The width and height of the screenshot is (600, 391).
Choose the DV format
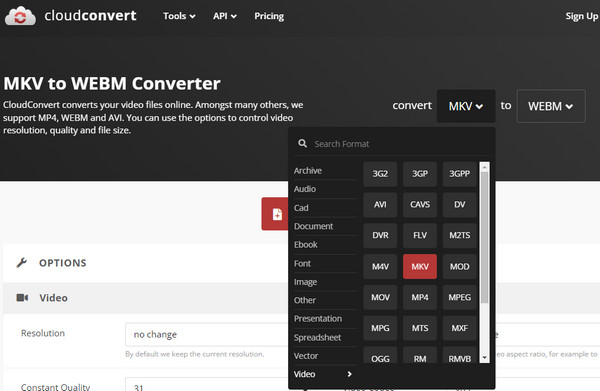pos(460,205)
